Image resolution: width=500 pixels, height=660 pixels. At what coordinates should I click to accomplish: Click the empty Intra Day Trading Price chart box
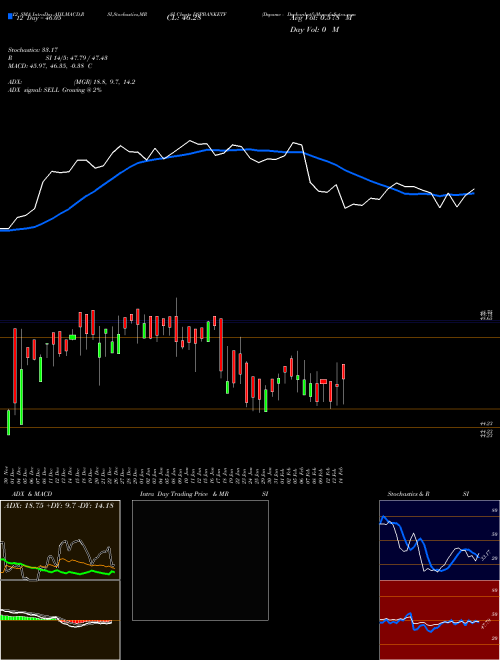(200, 560)
